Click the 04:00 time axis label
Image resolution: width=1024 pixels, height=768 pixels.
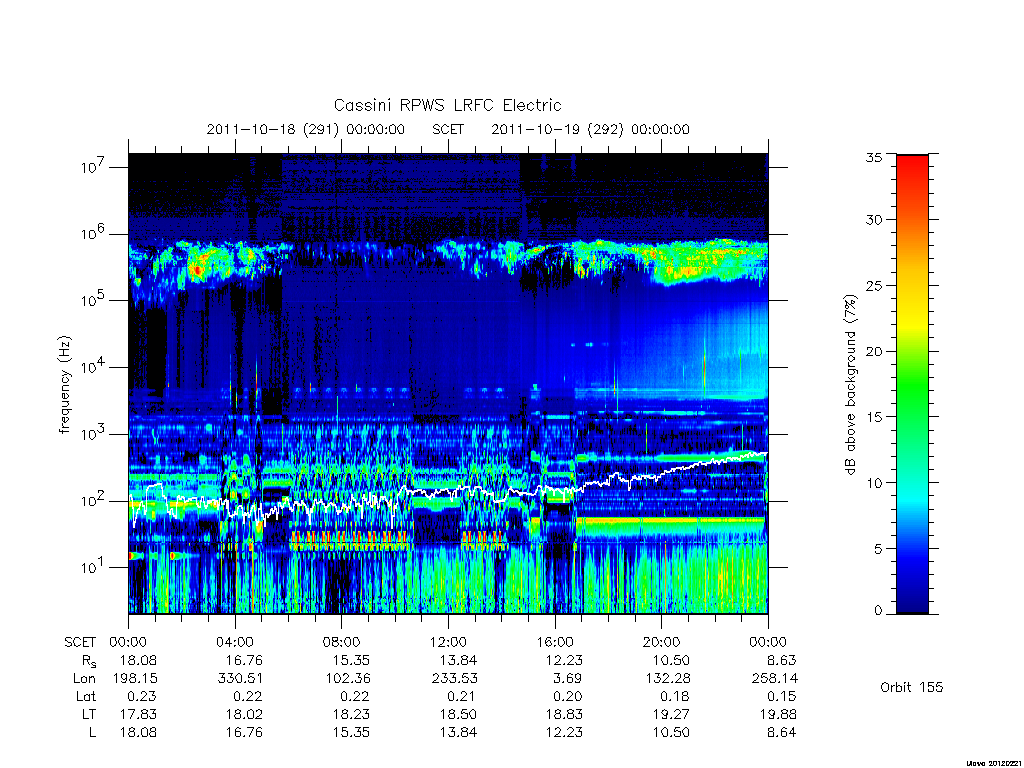pos(234,642)
